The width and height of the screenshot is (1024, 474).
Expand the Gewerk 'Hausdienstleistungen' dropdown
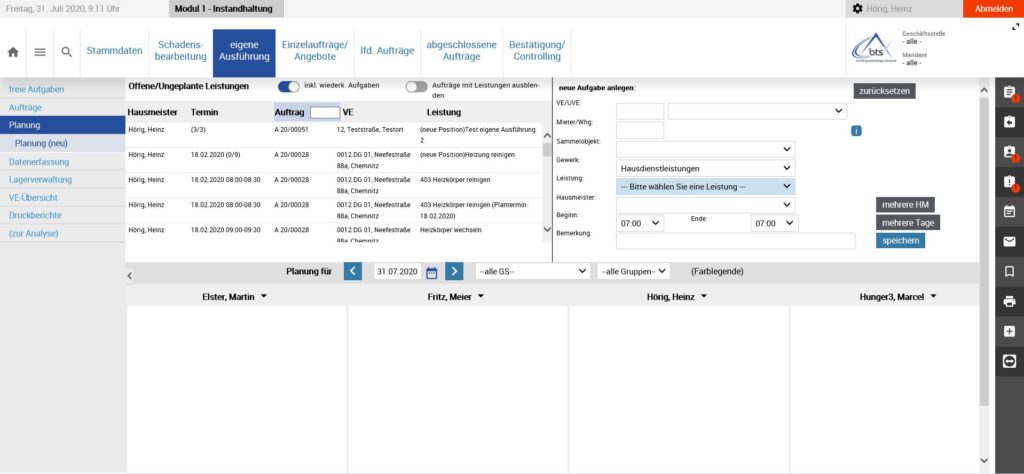click(705, 168)
